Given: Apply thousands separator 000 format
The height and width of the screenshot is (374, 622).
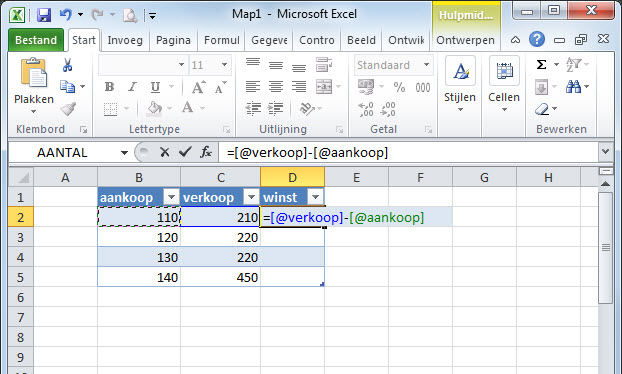Looking at the screenshot, I should (423, 87).
